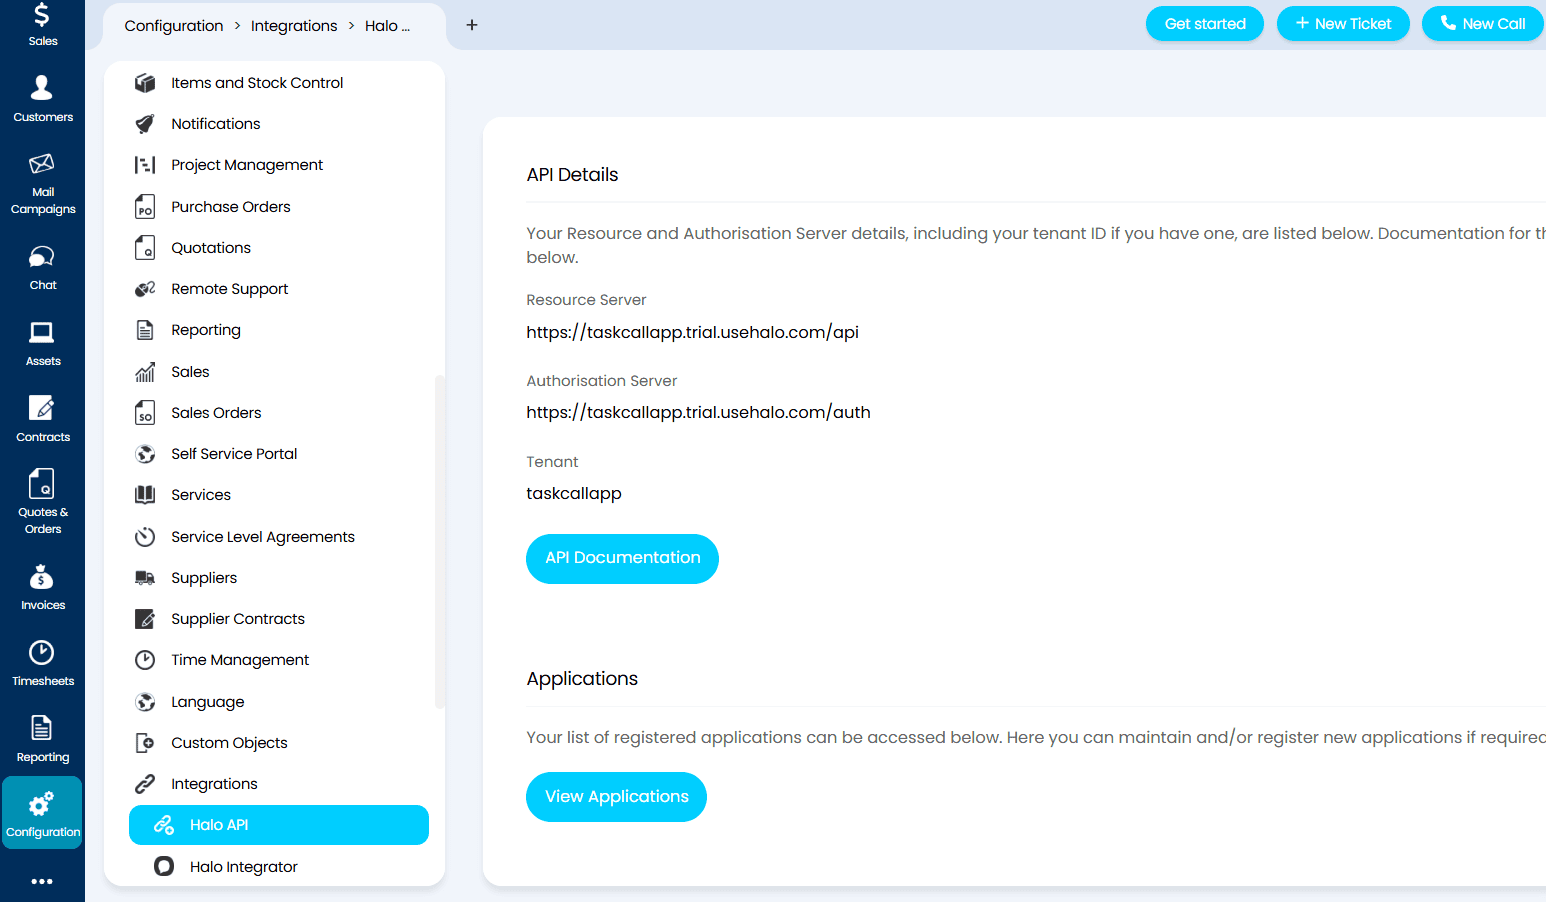Create a New Ticket
Image resolution: width=1546 pixels, height=902 pixels.
(x=1343, y=24)
